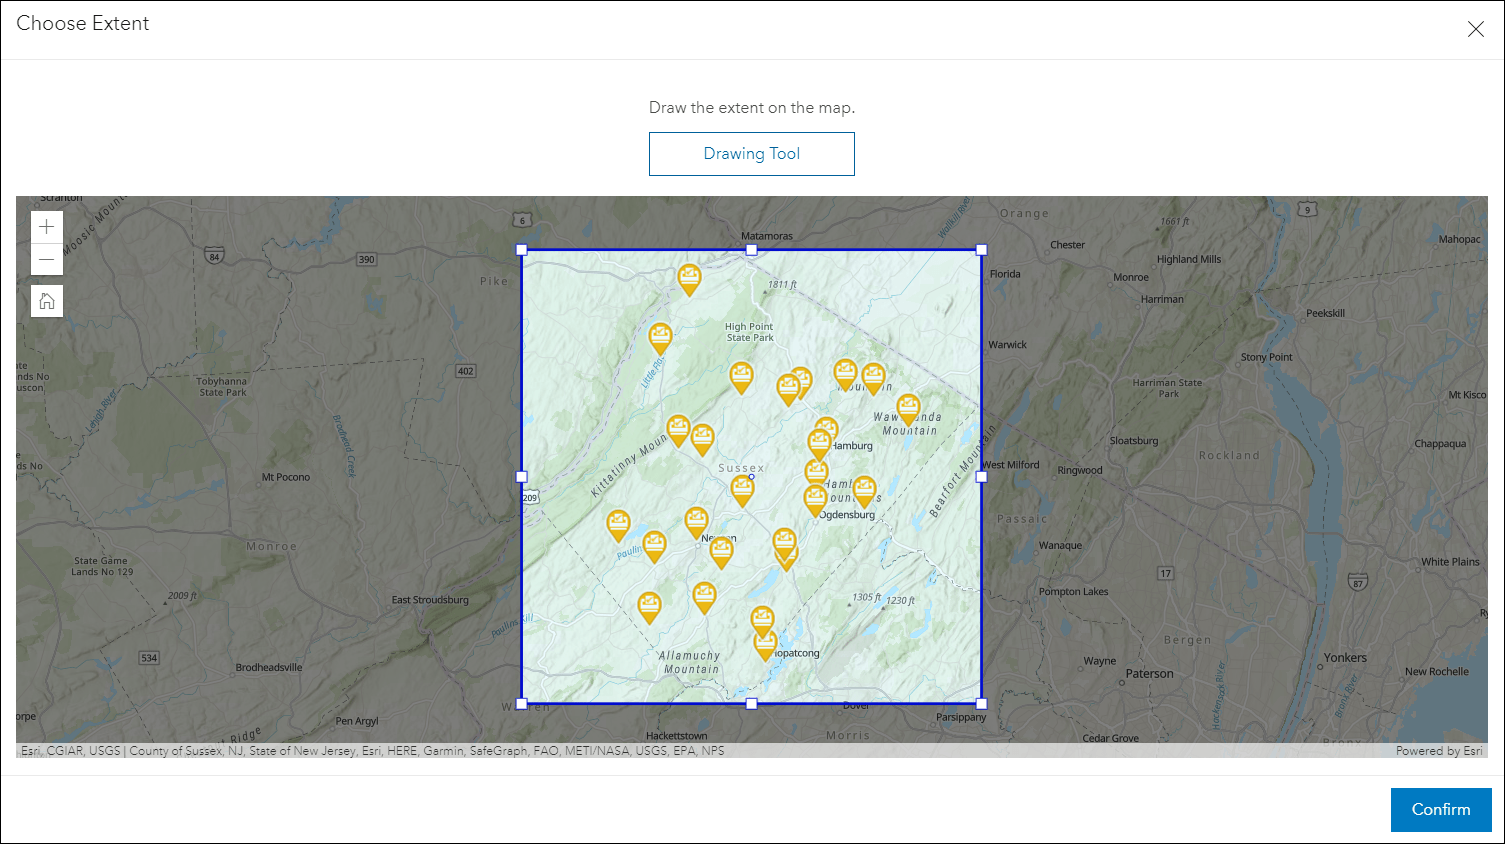
Task: Click the Chappaqua map label
Action: 1440,444
